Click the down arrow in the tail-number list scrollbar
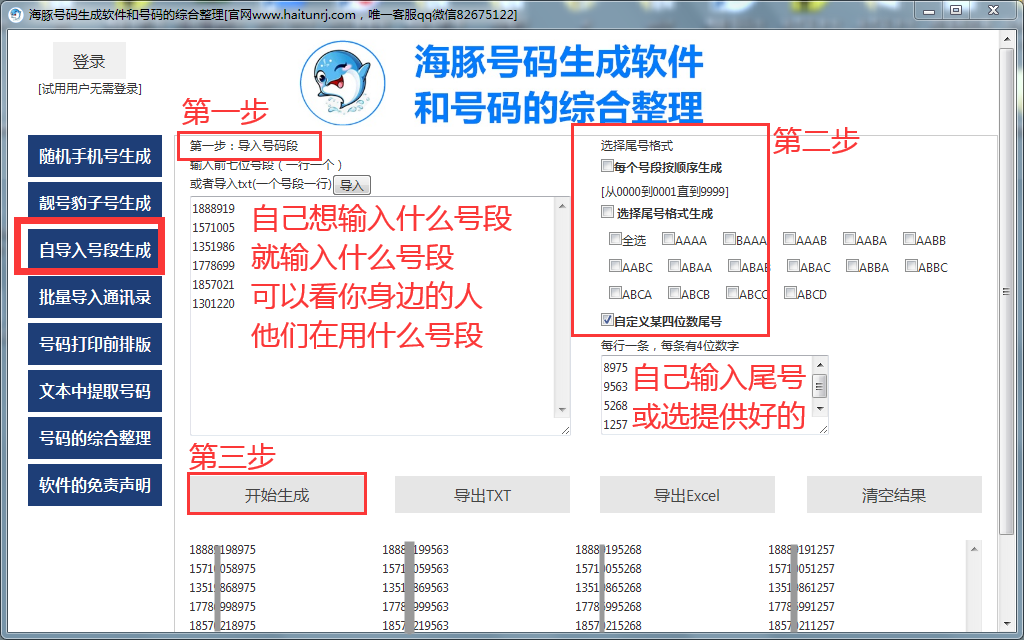 (x=820, y=409)
